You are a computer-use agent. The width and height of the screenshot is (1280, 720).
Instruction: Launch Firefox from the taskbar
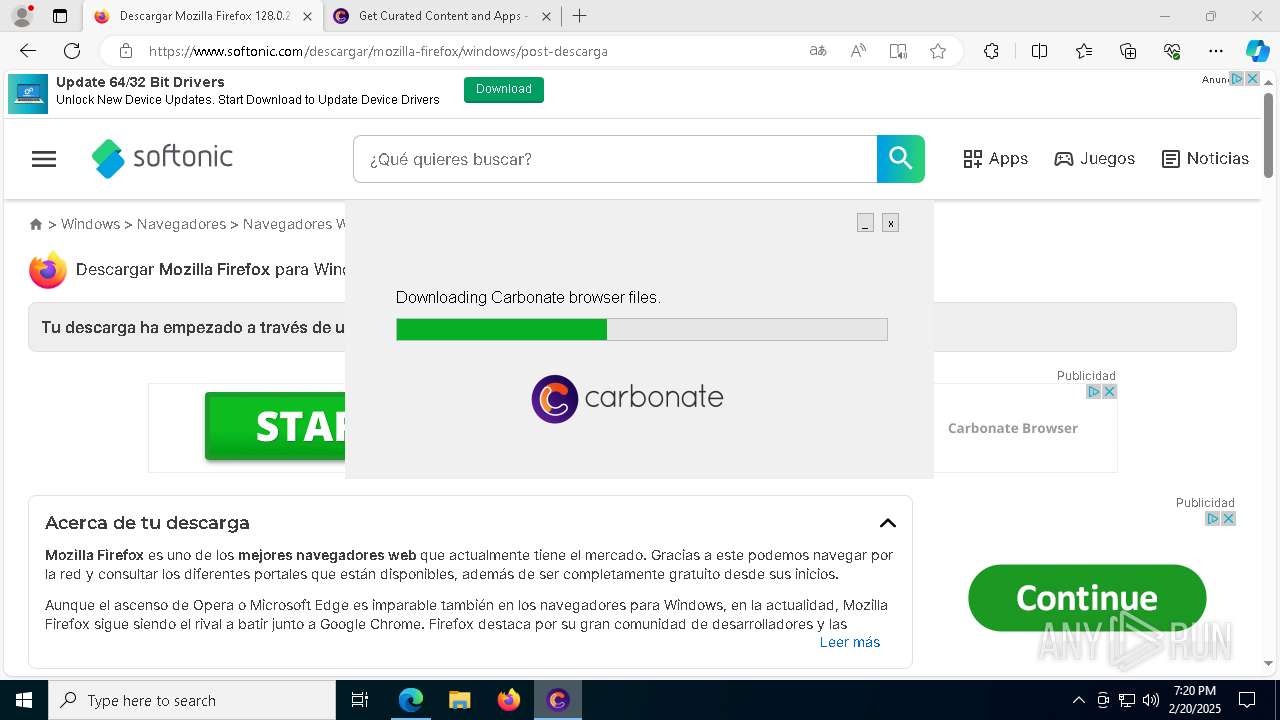(x=509, y=700)
